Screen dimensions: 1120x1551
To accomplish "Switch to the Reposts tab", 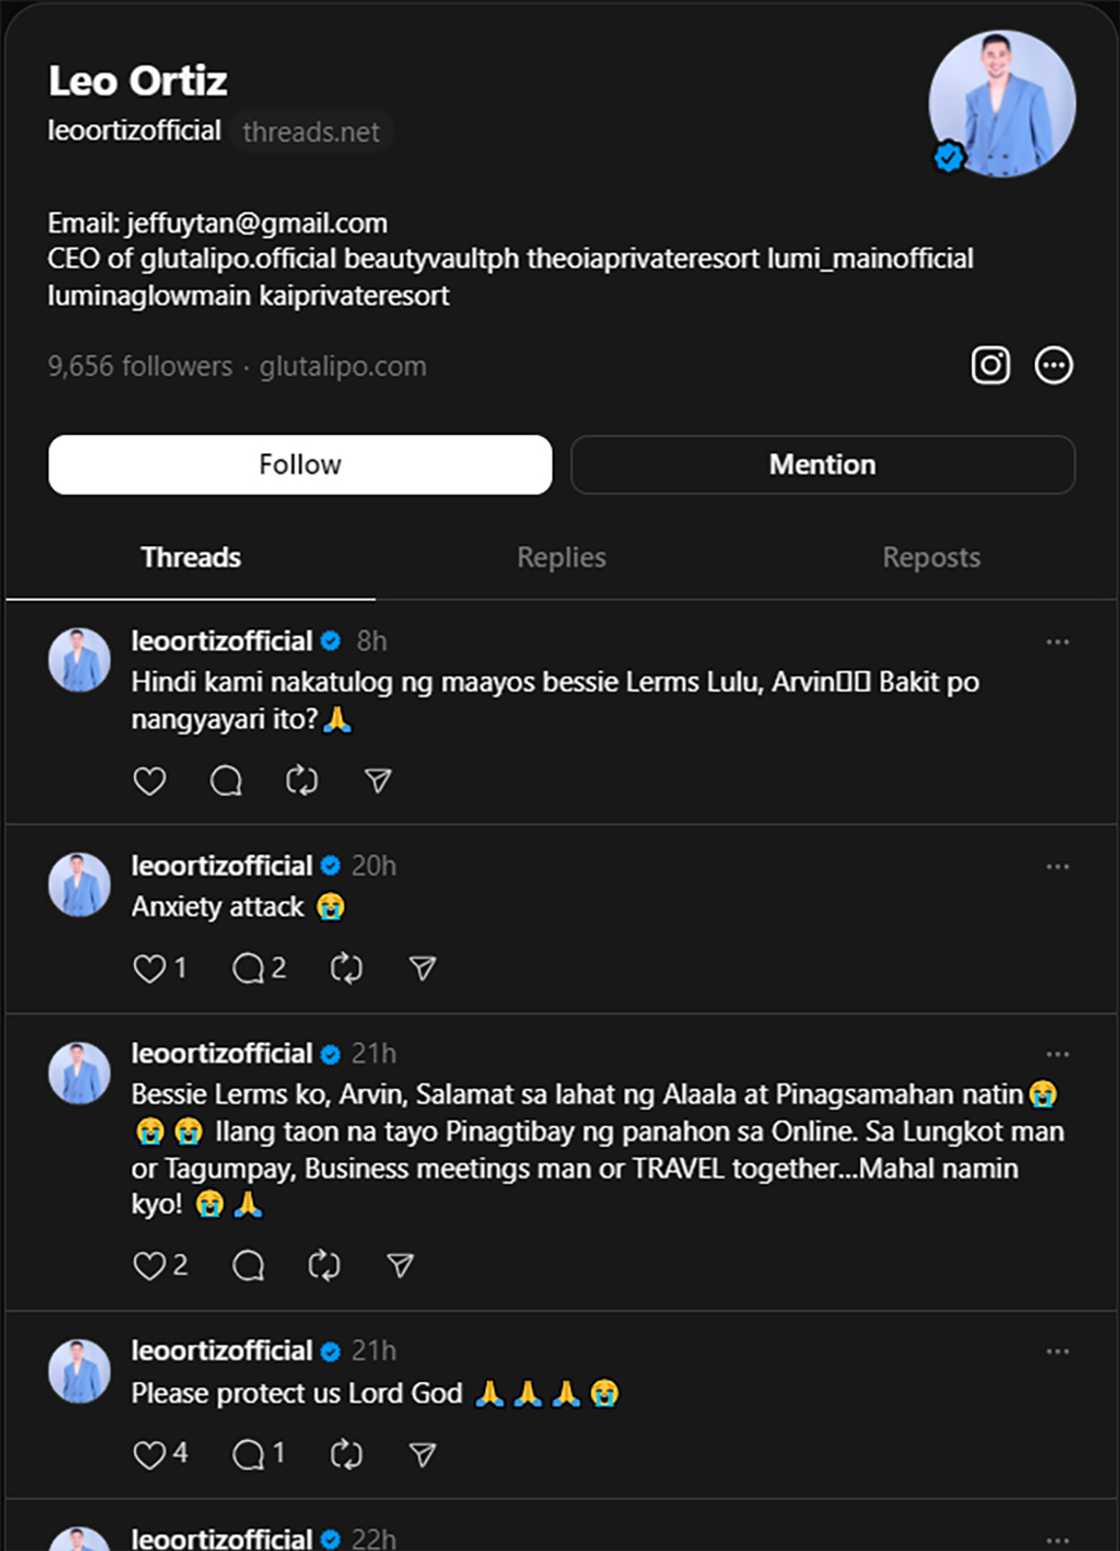I will click(x=931, y=557).
